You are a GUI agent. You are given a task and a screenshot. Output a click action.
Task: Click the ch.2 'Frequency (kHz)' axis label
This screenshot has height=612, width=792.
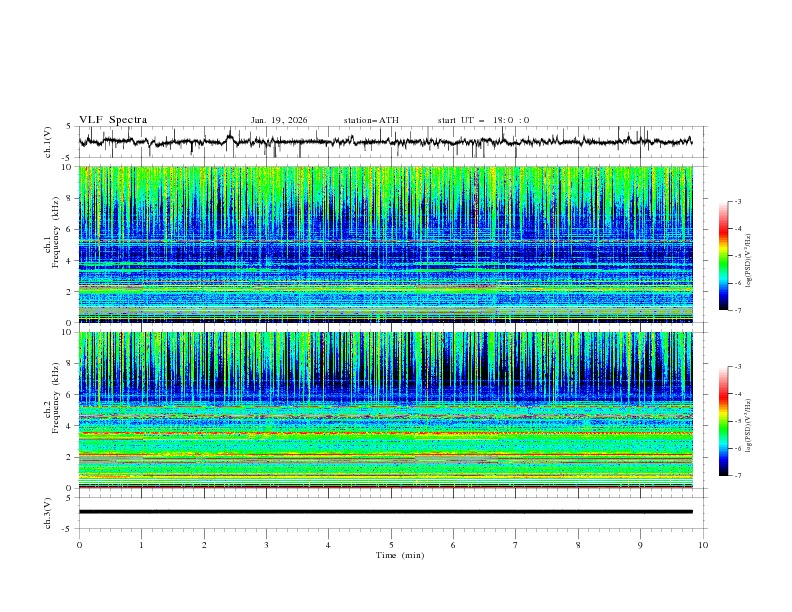[x=55, y=397]
